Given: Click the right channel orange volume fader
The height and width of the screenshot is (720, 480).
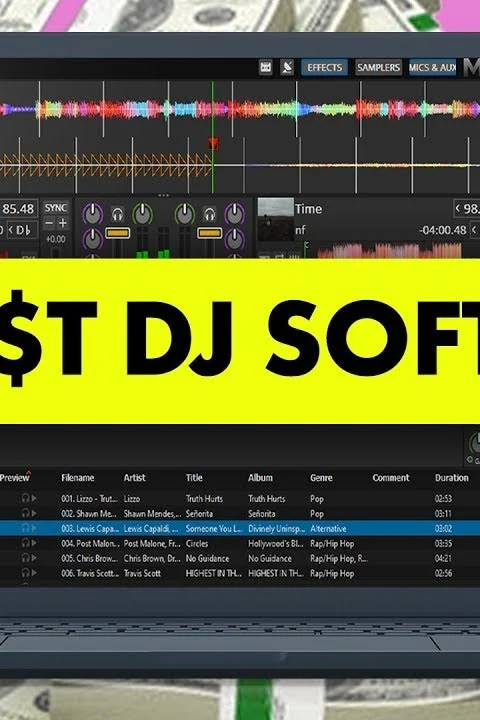Looking at the screenshot, I should (x=209, y=233).
